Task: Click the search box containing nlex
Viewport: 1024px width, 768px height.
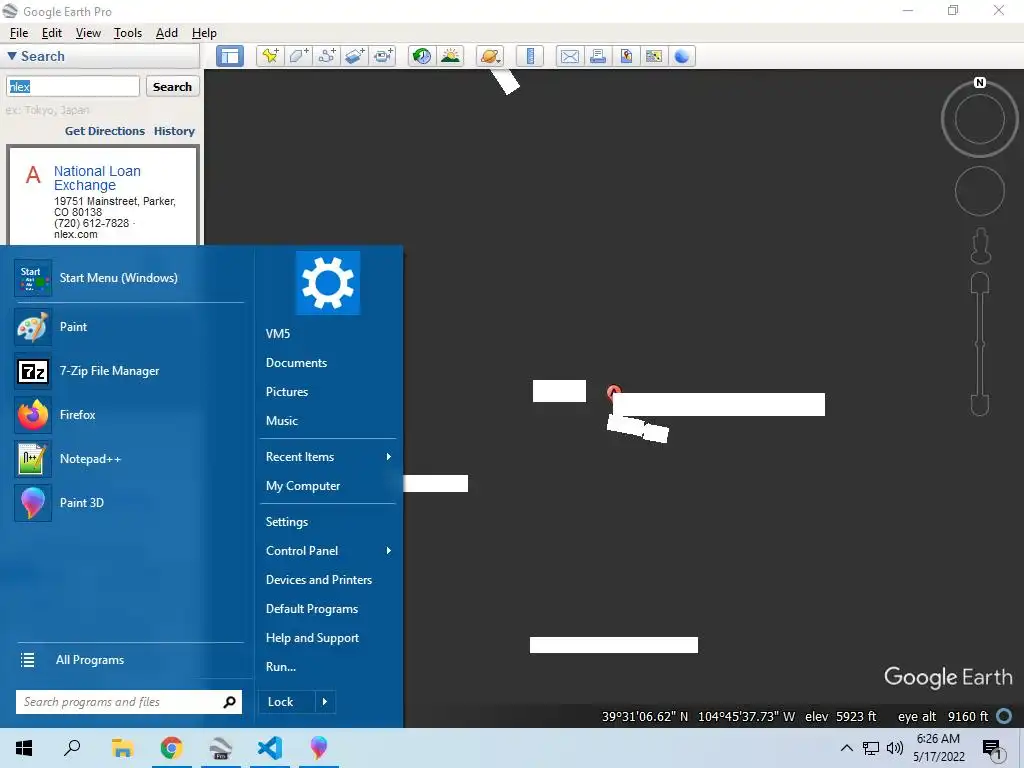Action: click(73, 86)
